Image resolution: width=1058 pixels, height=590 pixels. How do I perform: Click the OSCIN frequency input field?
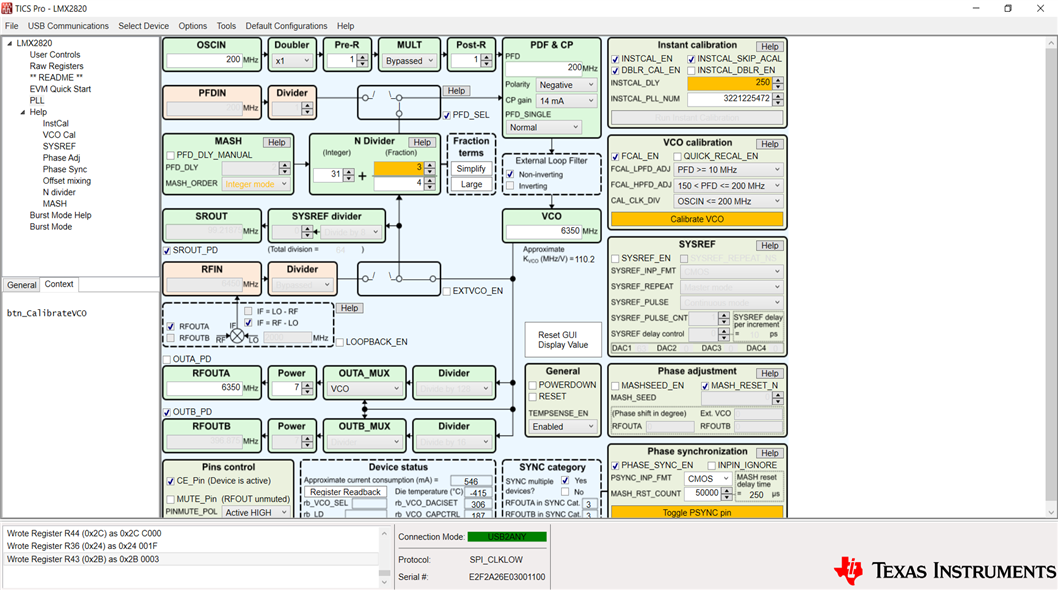(204, 60)
